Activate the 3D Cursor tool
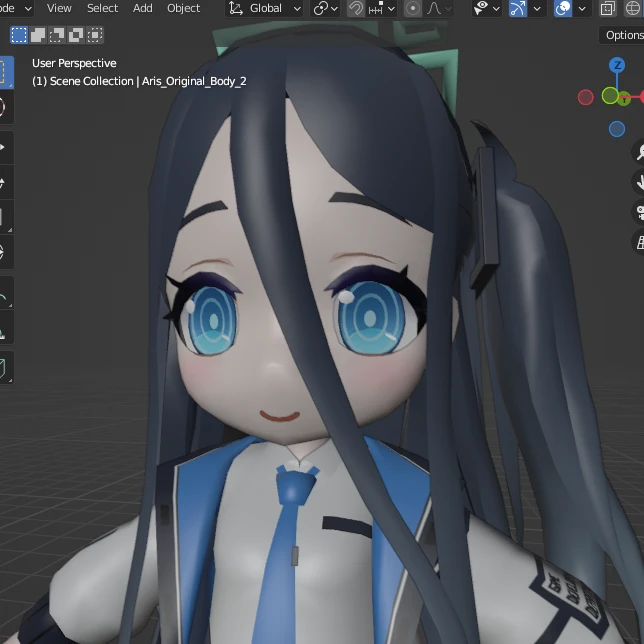 [6, 108]
